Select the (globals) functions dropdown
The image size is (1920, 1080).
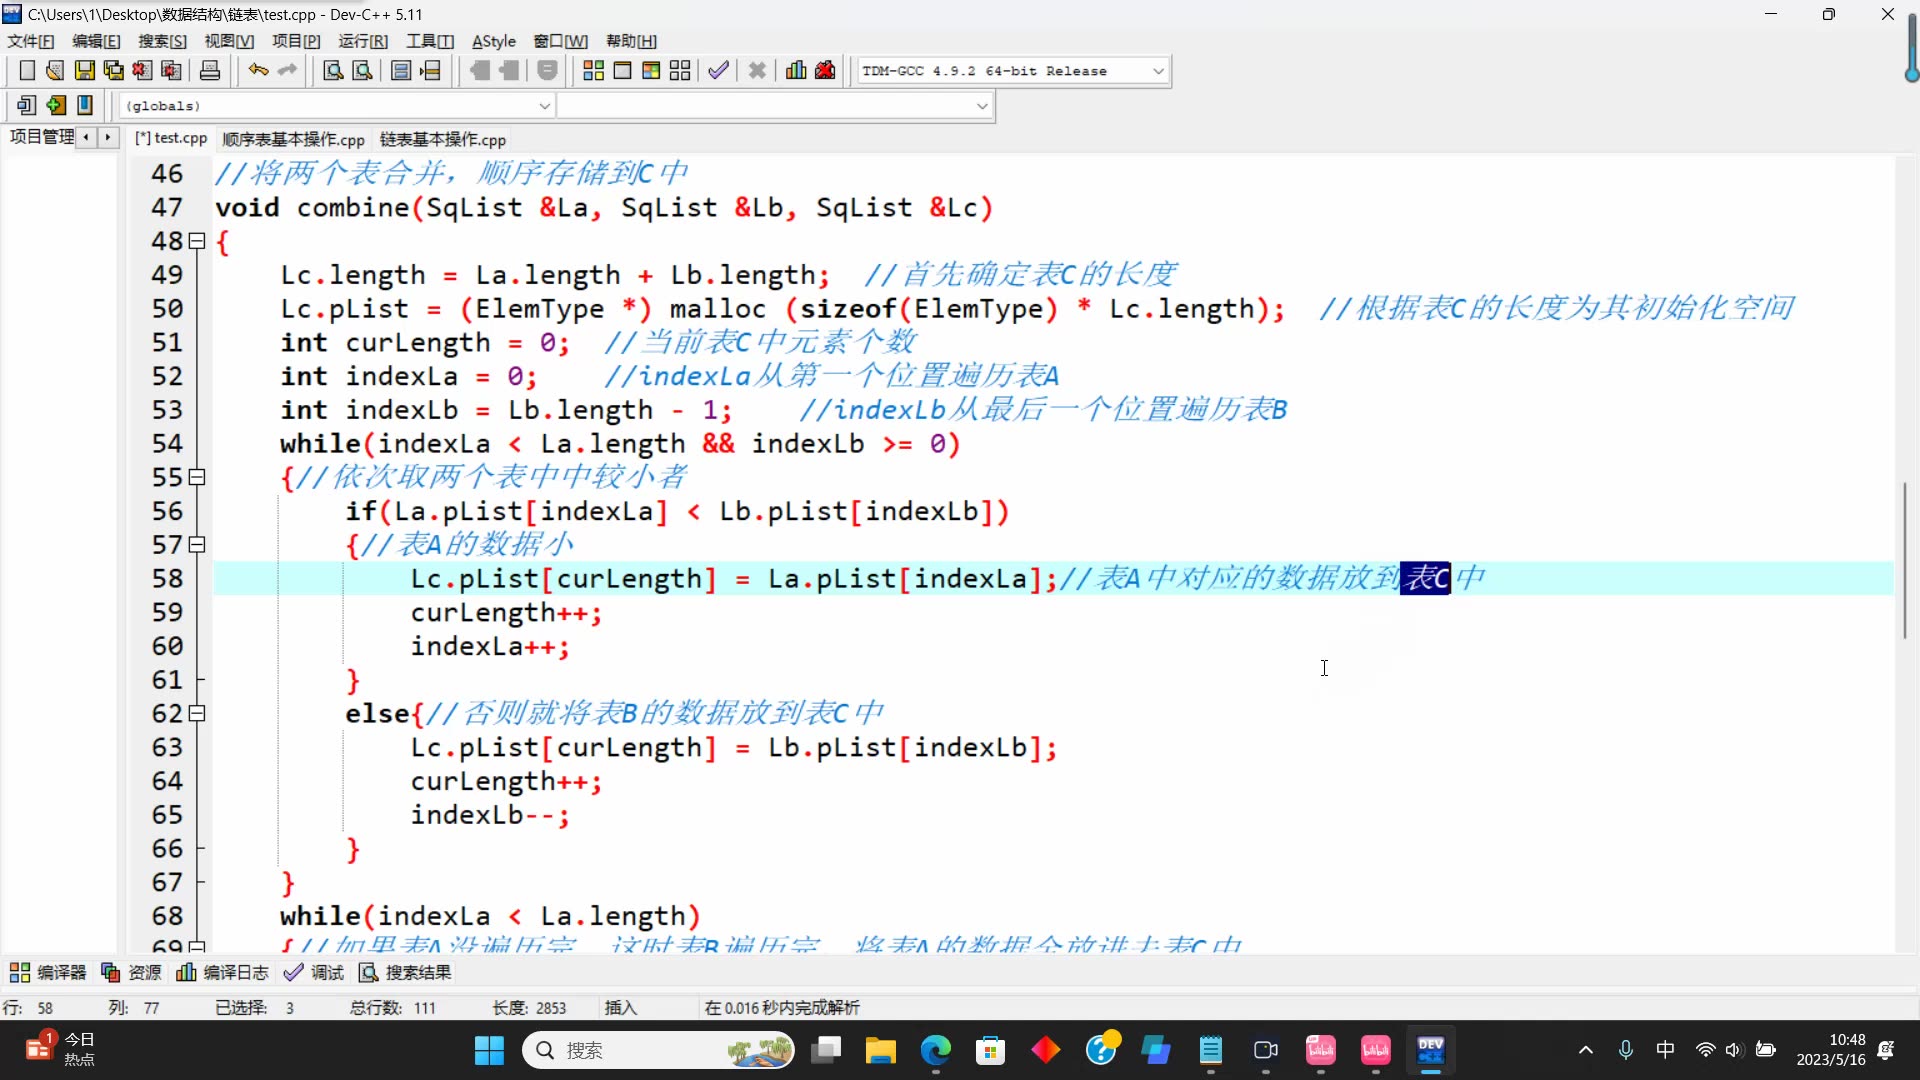(x=338, y=105)
